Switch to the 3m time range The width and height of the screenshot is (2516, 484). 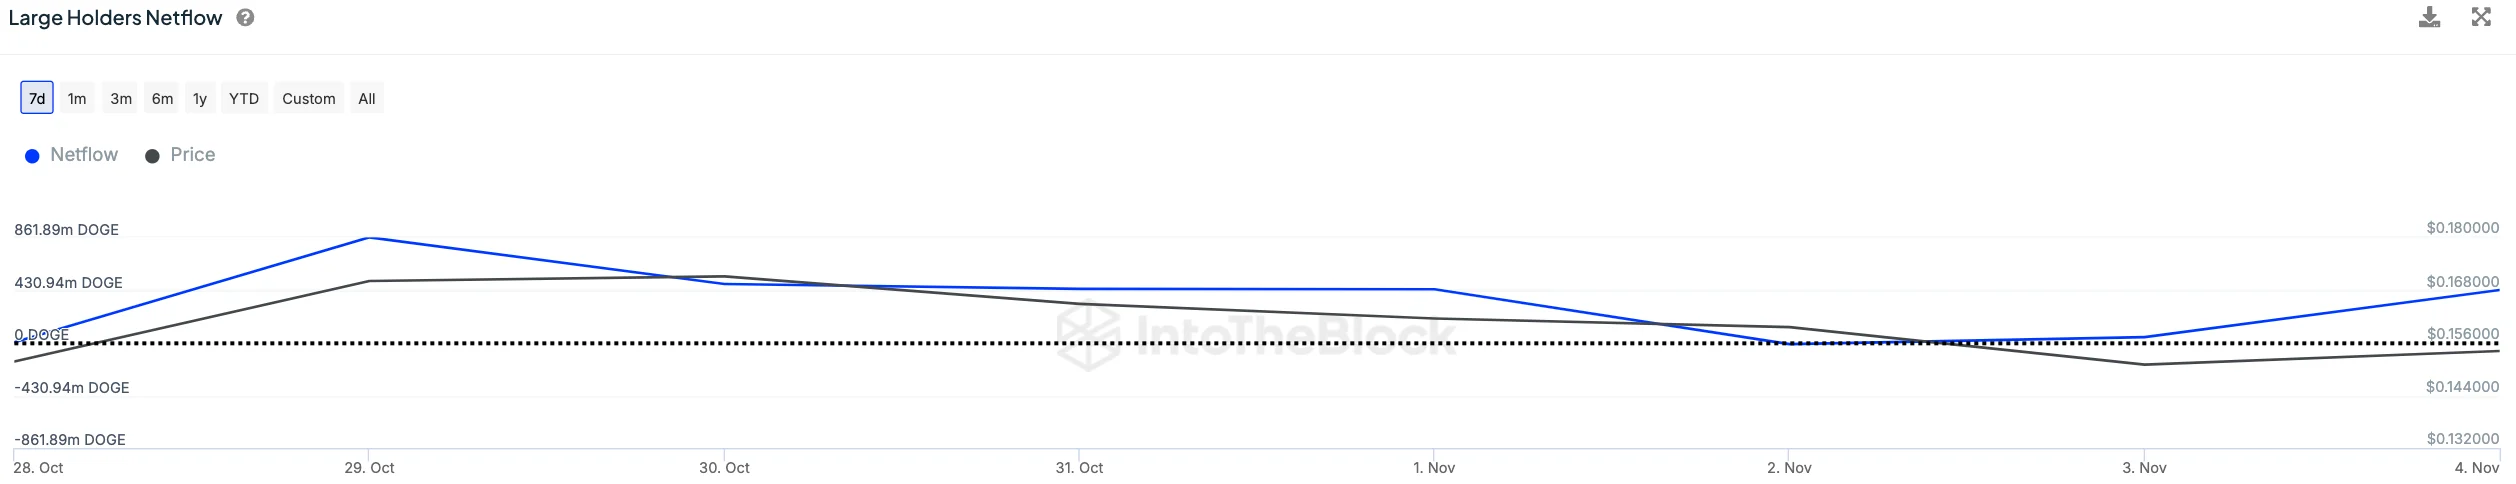[x=121, y=98]
